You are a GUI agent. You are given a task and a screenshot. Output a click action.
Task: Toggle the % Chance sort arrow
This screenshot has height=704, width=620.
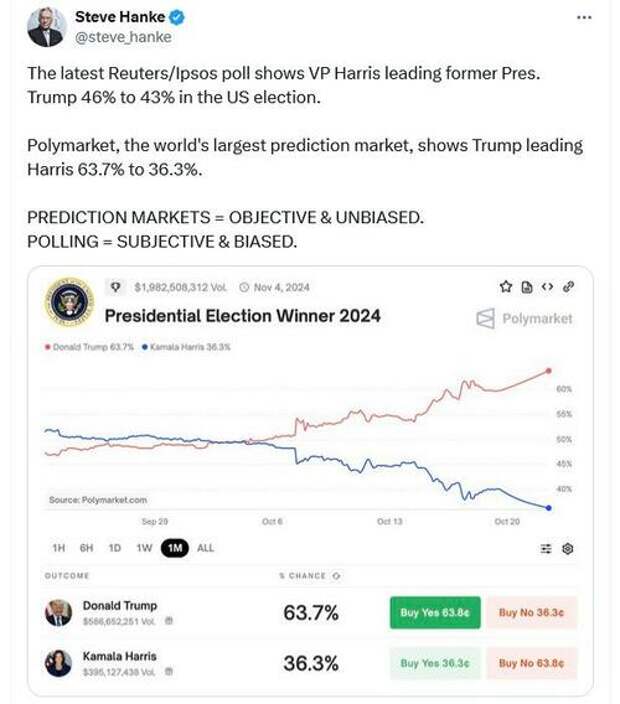(x=336, y=576)
